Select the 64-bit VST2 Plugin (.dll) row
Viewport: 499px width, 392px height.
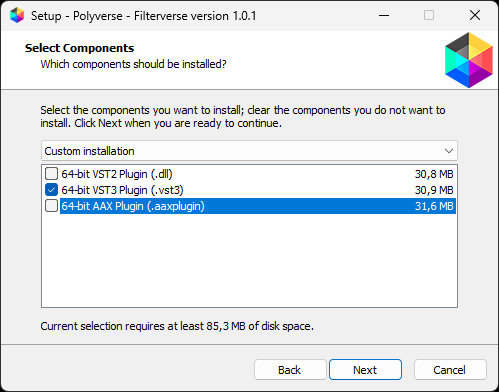249,174
